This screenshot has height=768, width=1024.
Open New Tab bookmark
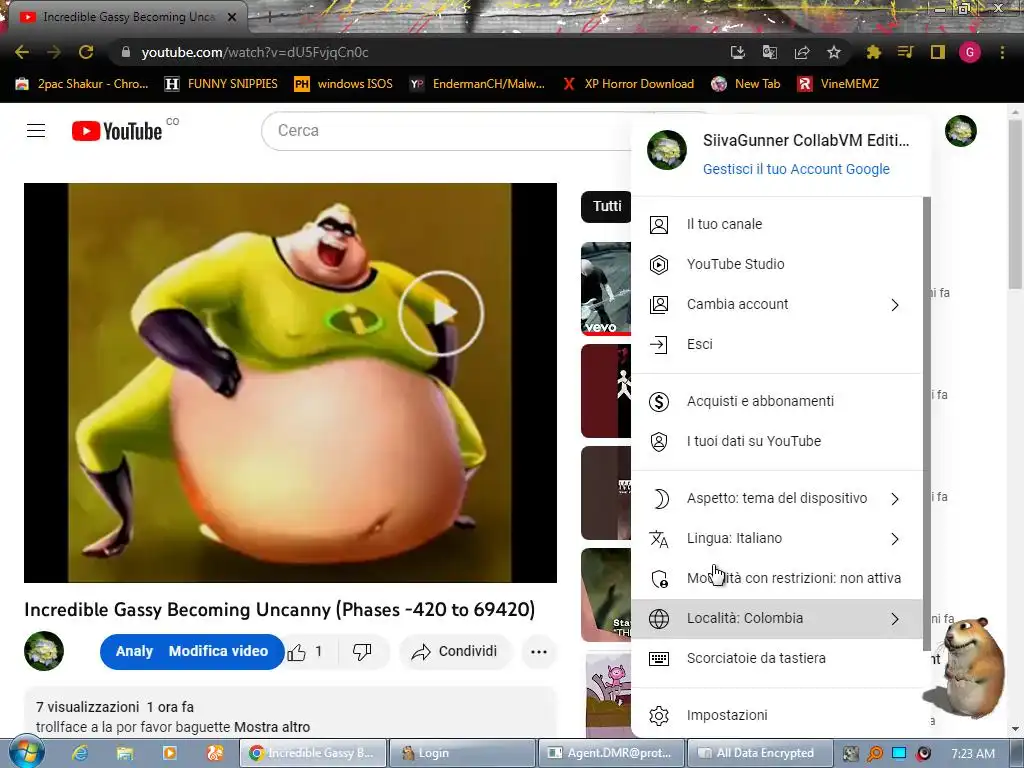746,84
